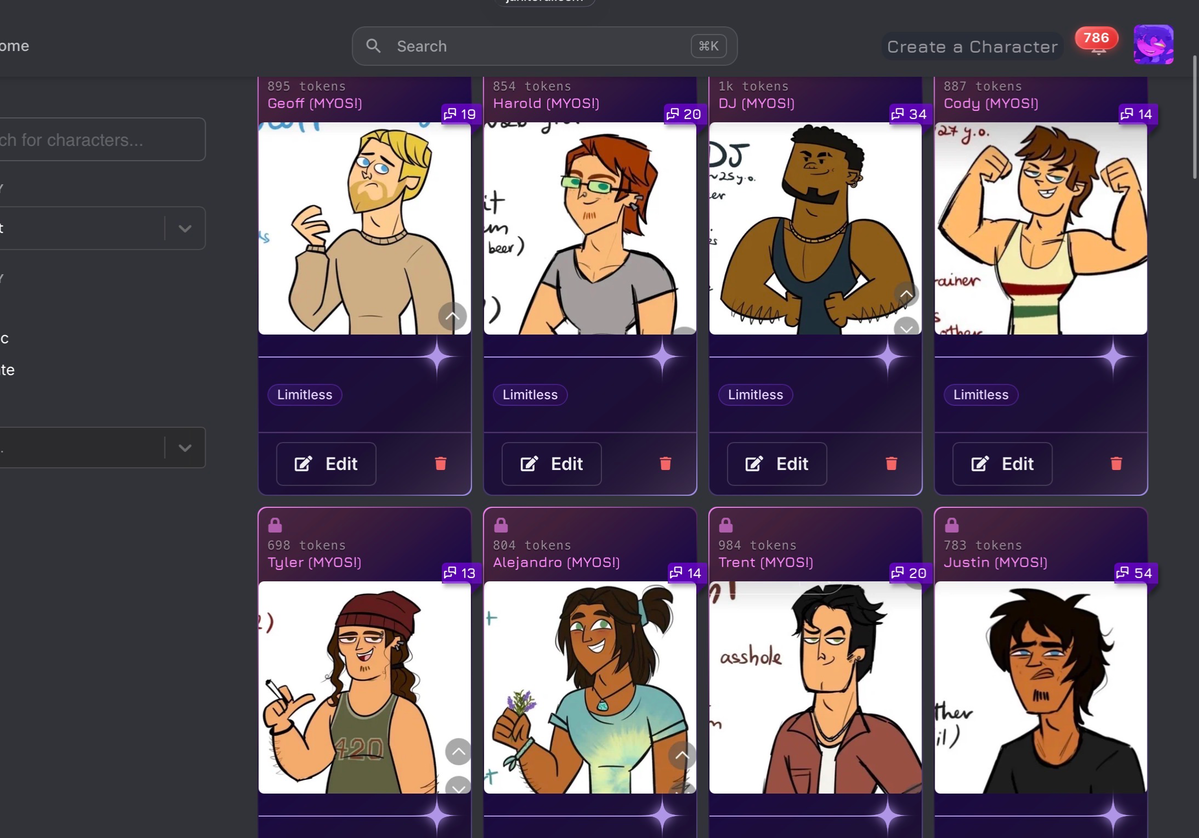Click the lock icon on Trent card
Image resolution: width=1199 pixels, height=838 pixels.
[726, 525]
